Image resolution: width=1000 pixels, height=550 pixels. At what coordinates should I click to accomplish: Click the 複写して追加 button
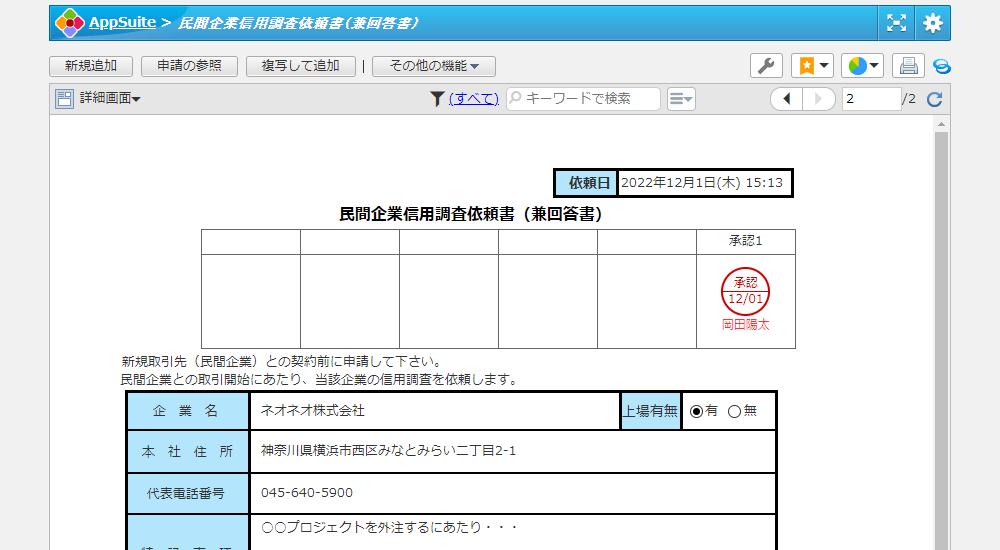[x=301, y=66]
